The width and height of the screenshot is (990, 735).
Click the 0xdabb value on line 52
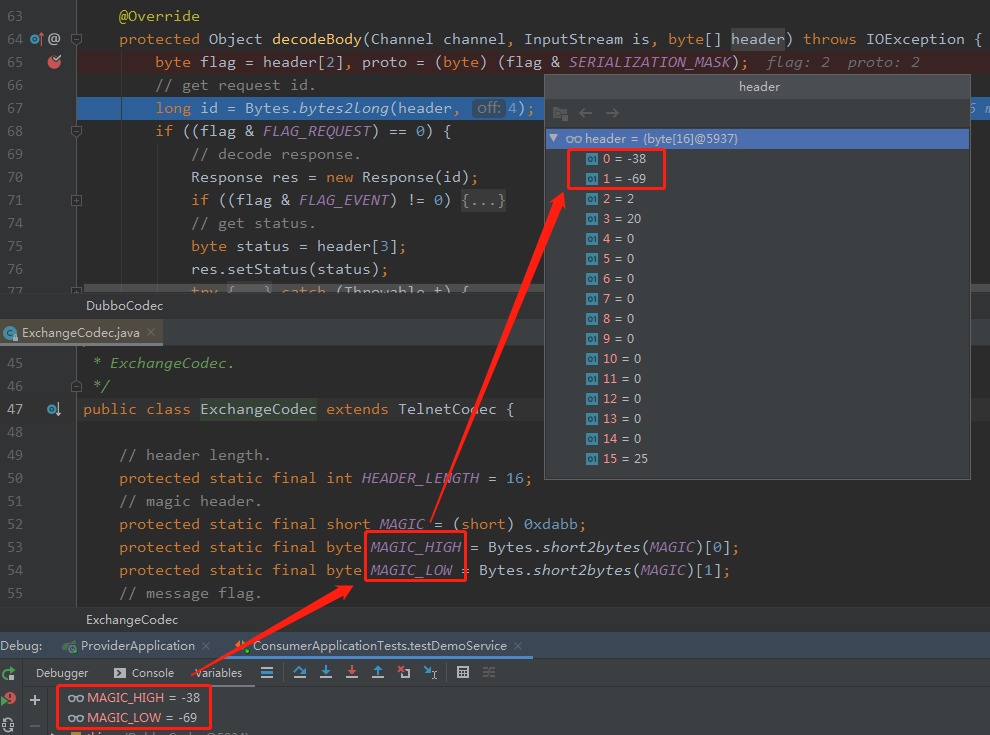[x=551, y=524]
